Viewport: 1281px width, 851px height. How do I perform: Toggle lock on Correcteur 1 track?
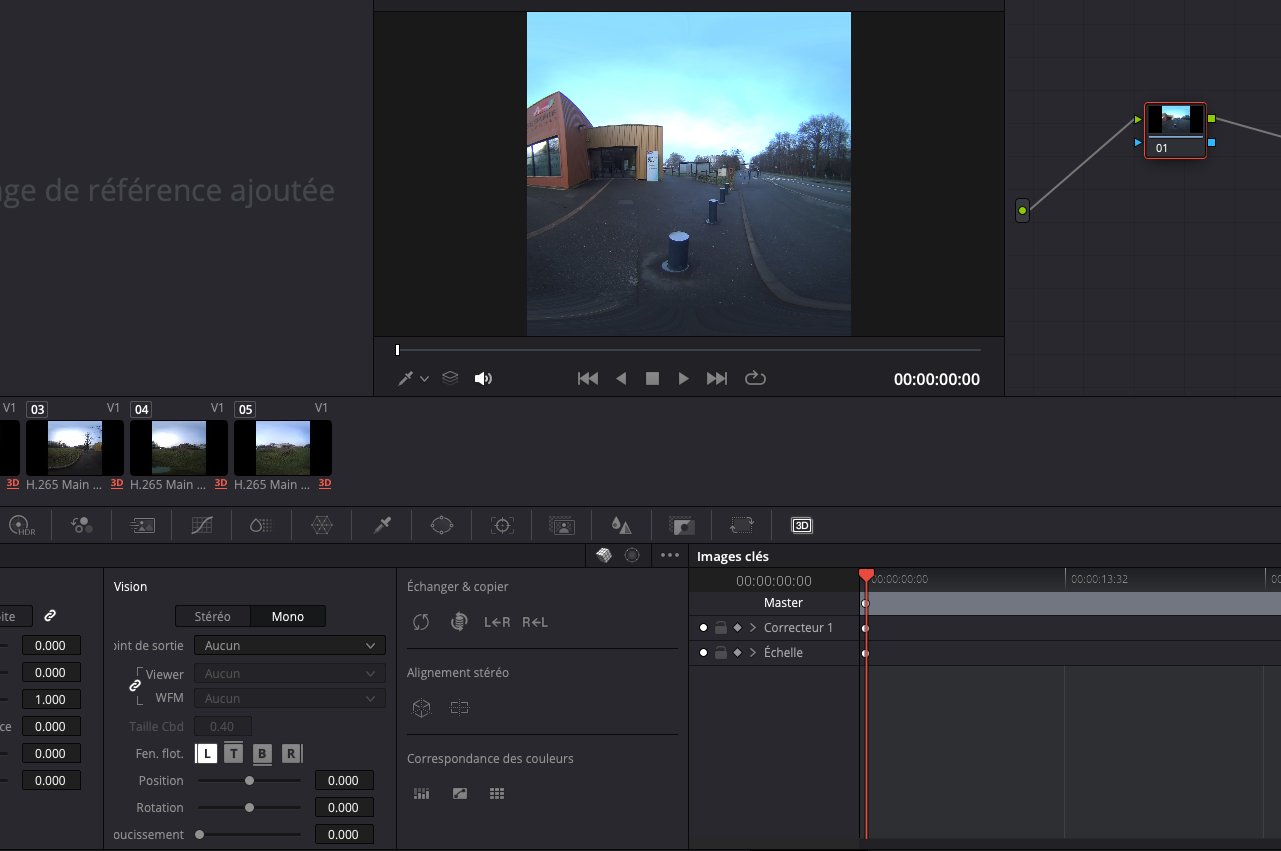(720, 628)
